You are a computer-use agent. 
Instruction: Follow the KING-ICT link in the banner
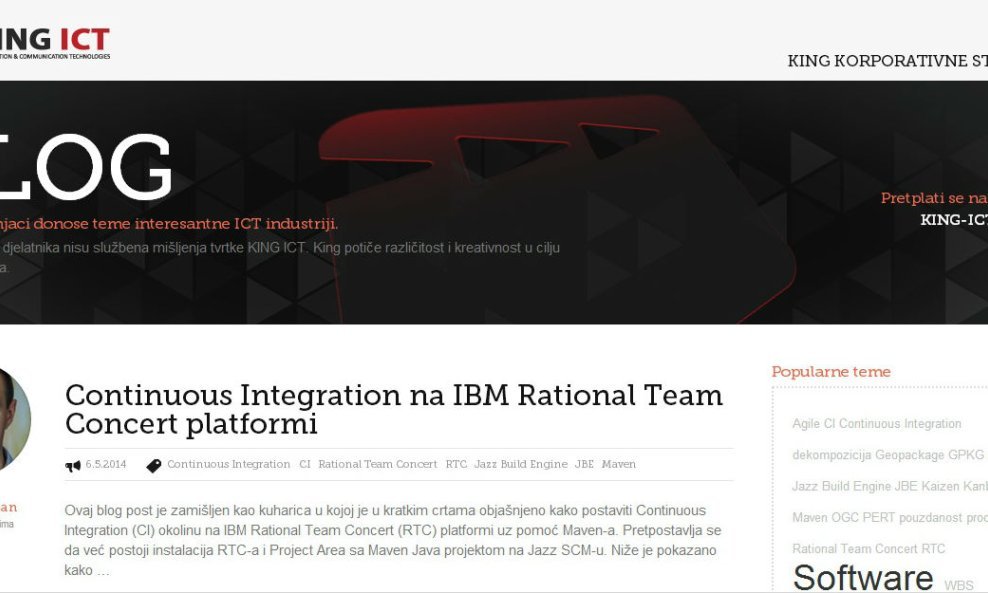click(x=954, y=220)
